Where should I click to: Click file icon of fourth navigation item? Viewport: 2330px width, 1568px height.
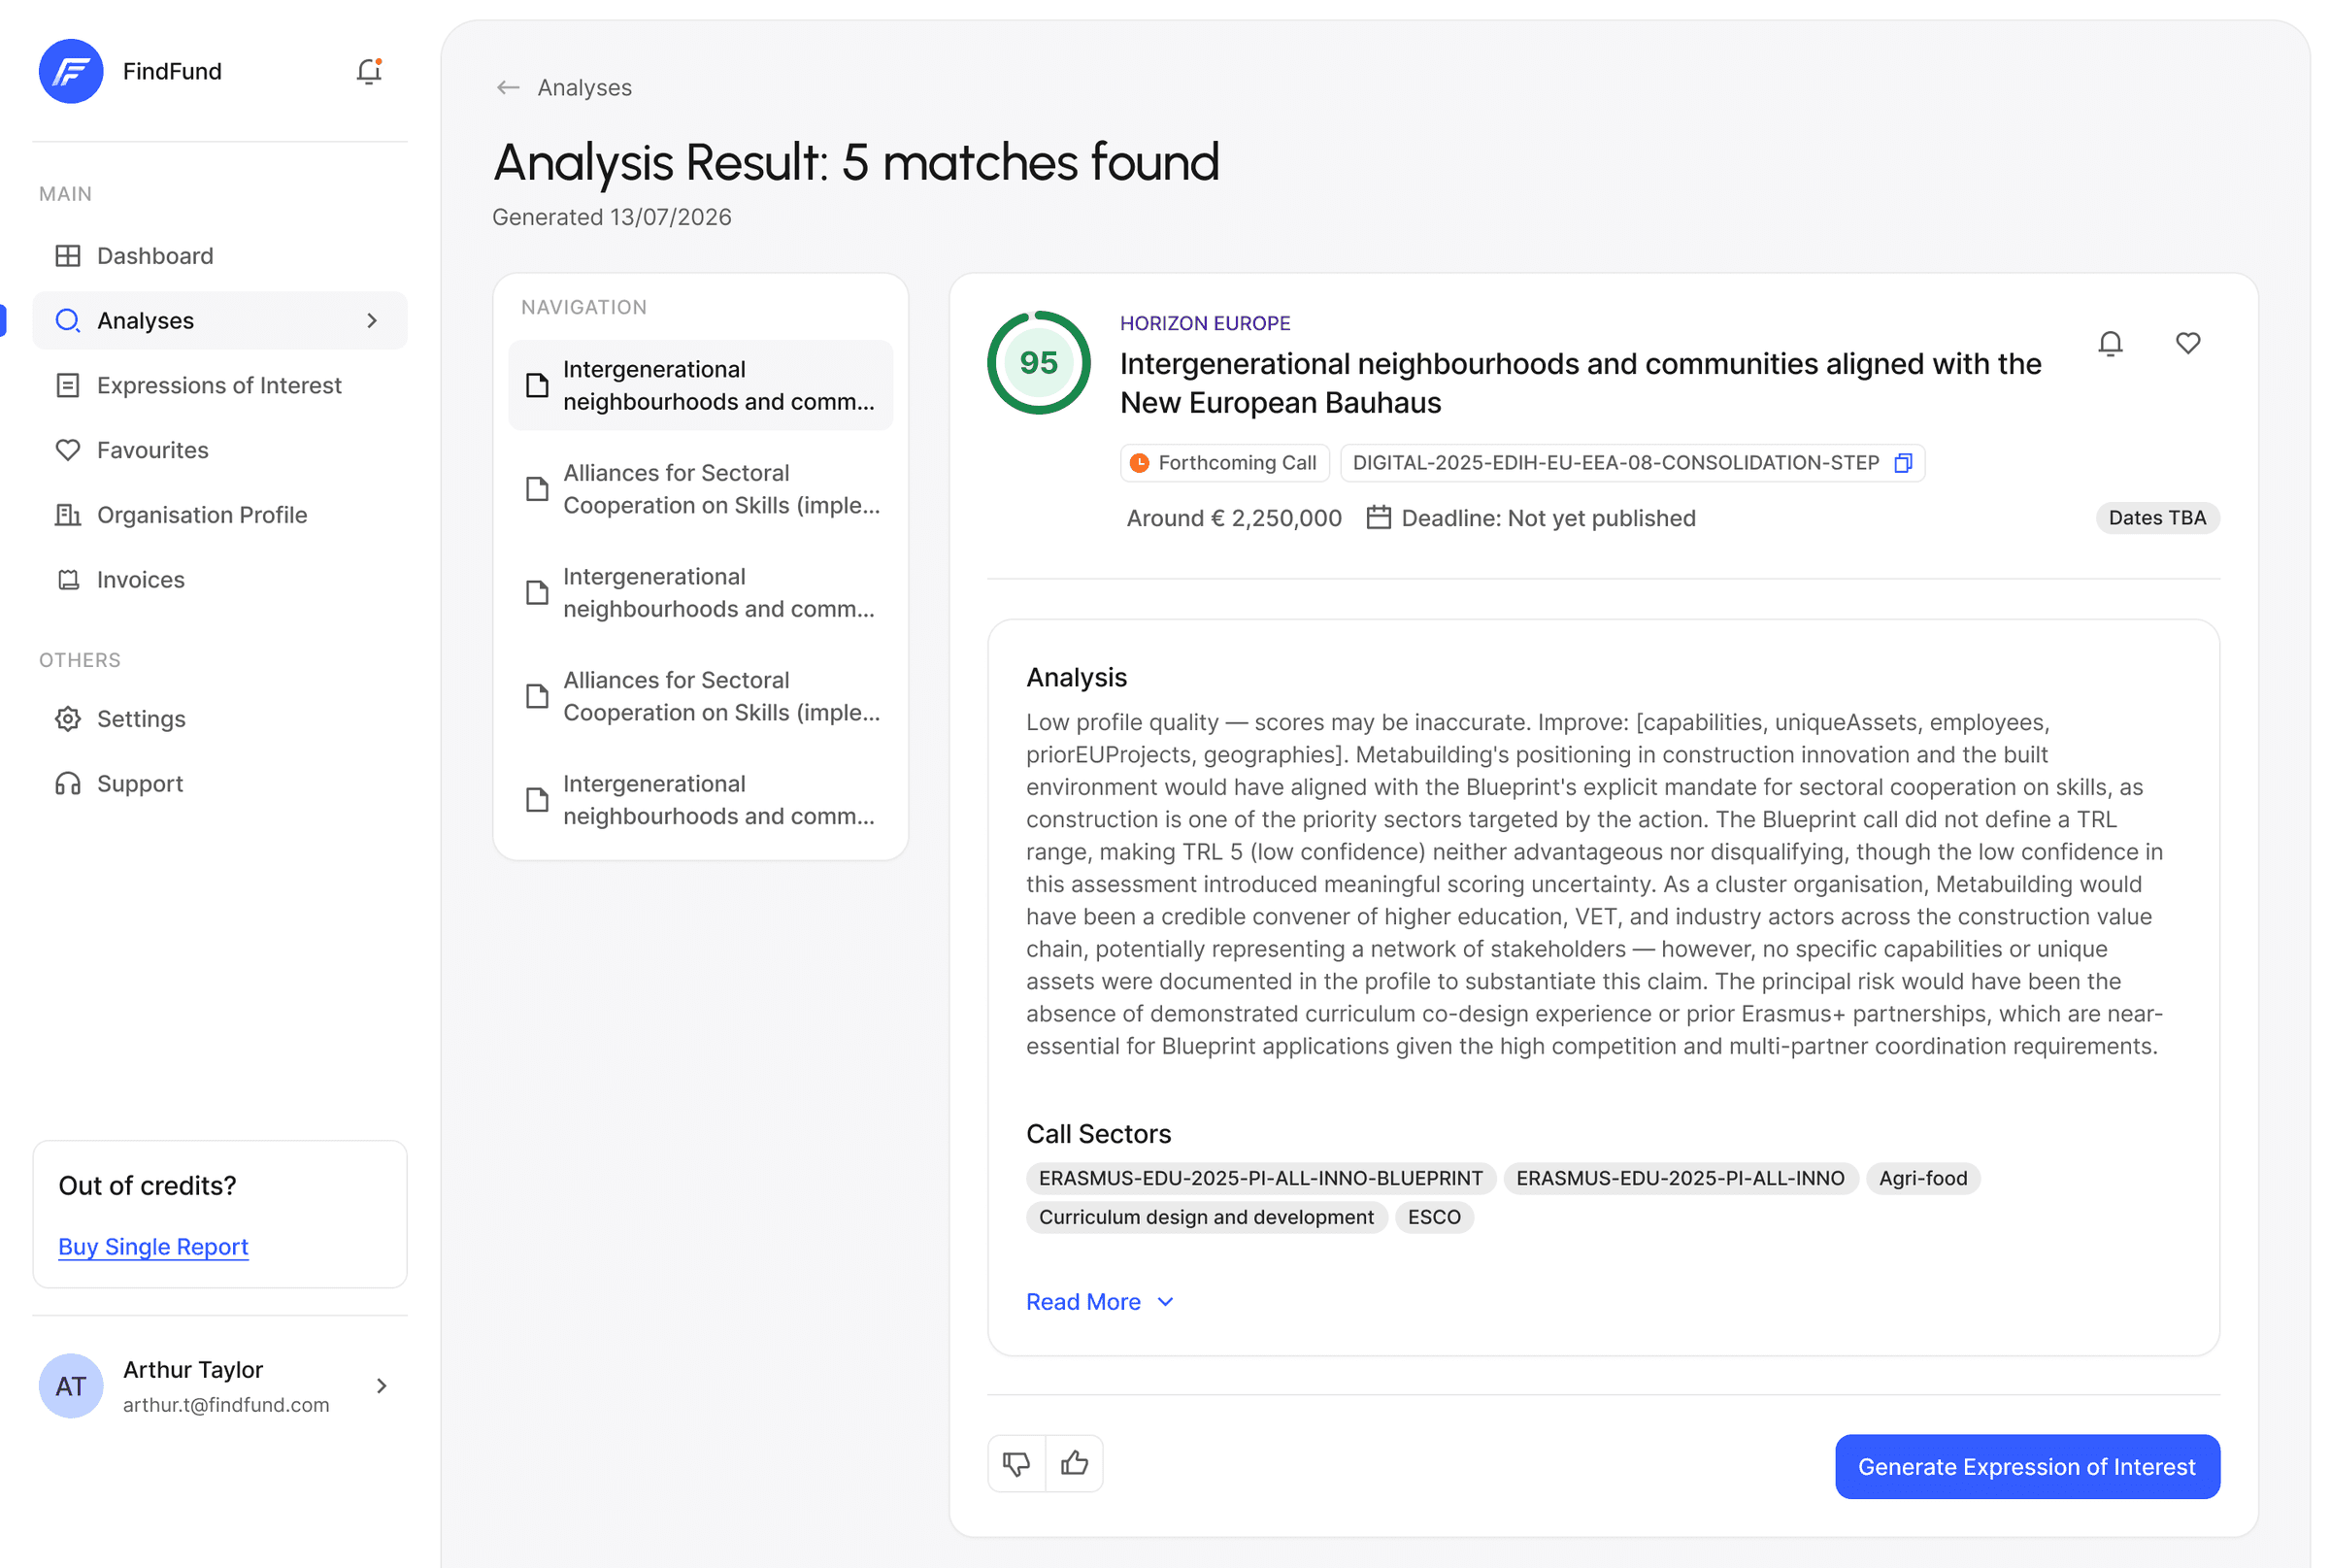pyautogui.click(x=538, y=697)
